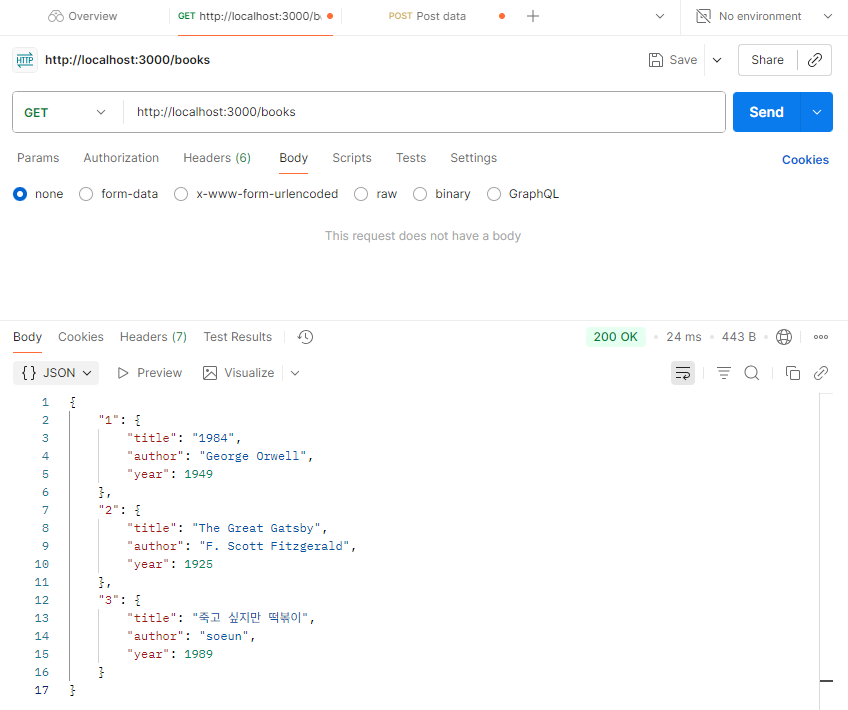
Task: Open the Send options dropdown arrow
Action: point(817,112)
